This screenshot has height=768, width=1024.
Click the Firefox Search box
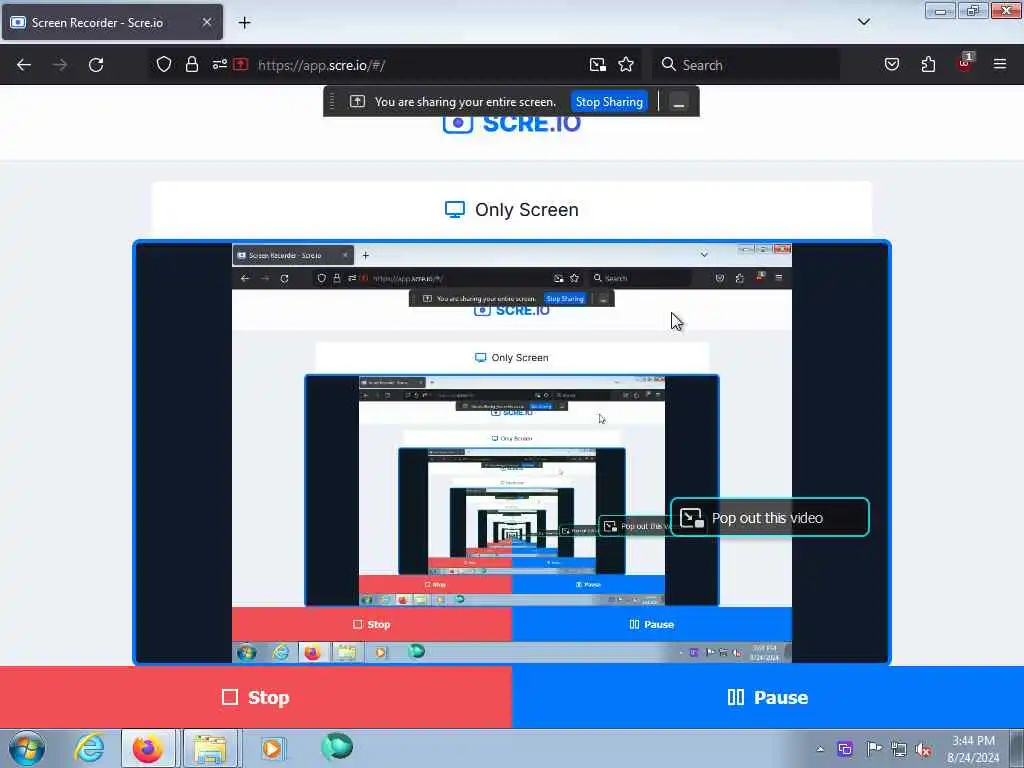point(746,65)
